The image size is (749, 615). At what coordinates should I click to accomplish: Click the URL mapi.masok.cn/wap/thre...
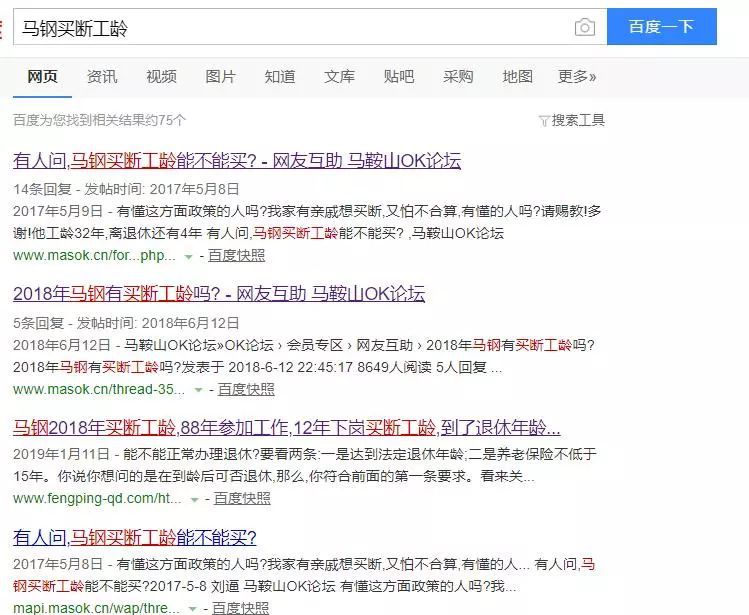[96, 608]
